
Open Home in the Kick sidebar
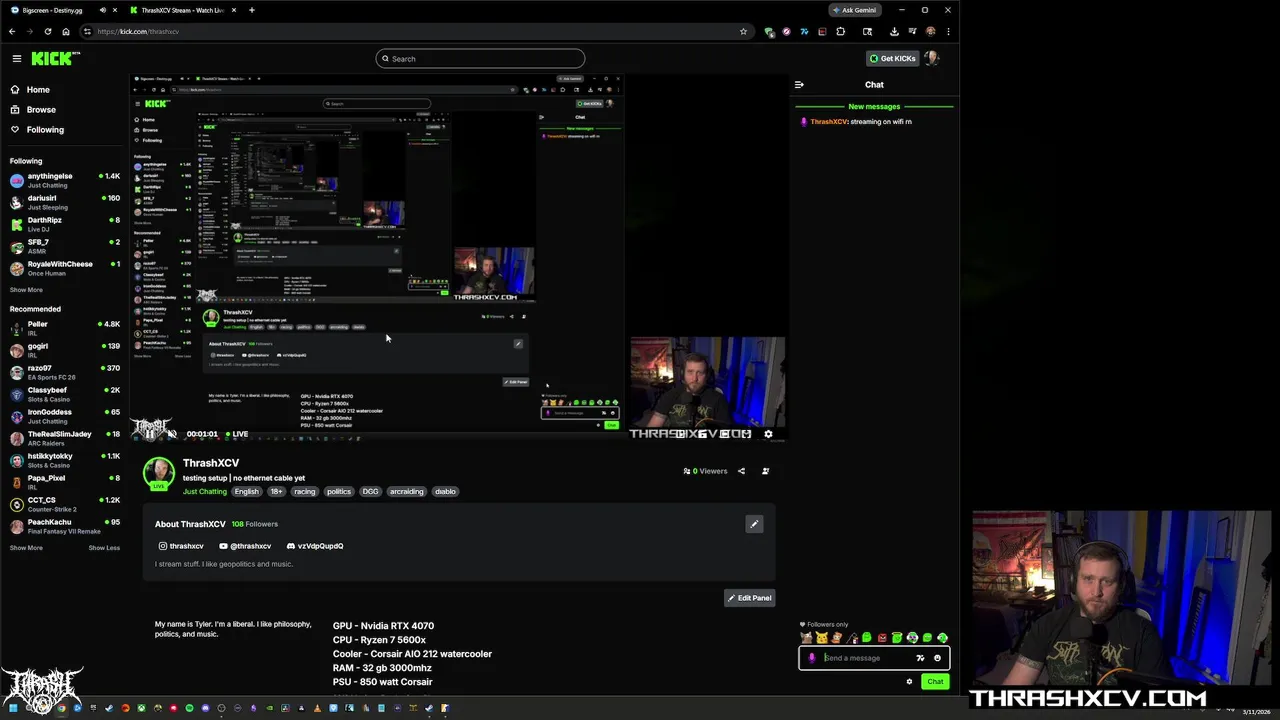click(38, 90)
